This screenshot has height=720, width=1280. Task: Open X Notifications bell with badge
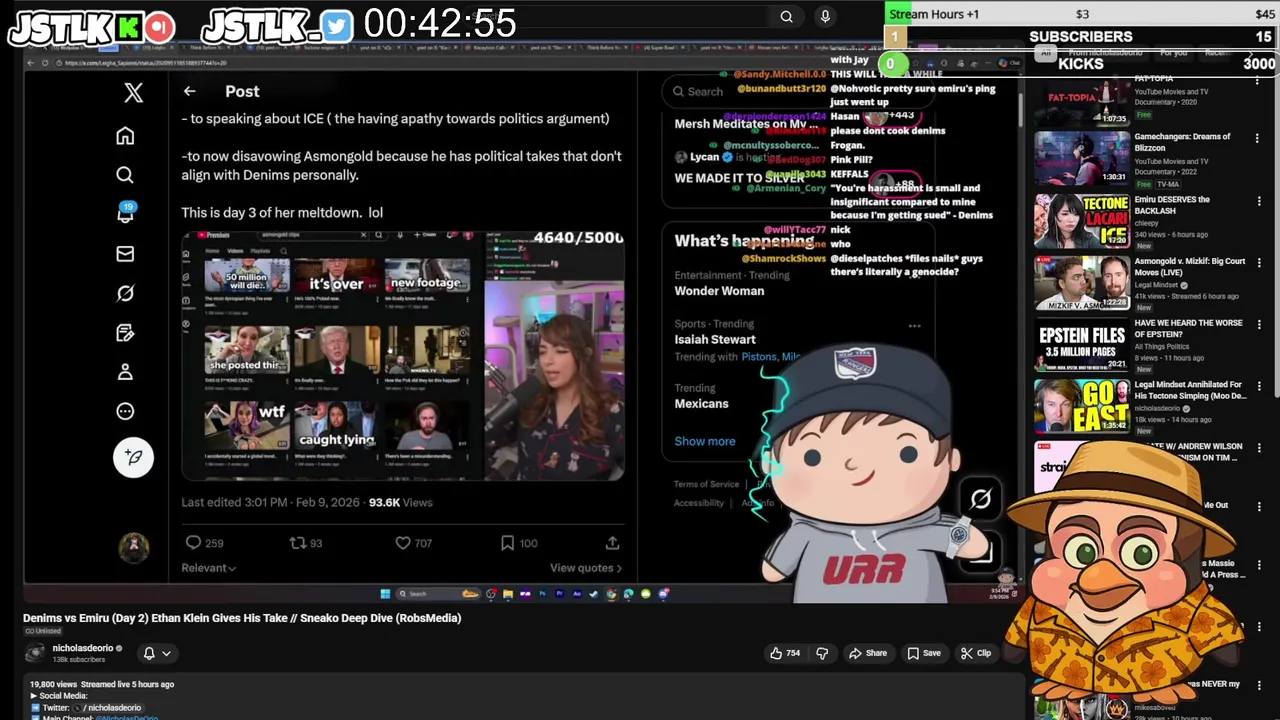pos(125,213)
